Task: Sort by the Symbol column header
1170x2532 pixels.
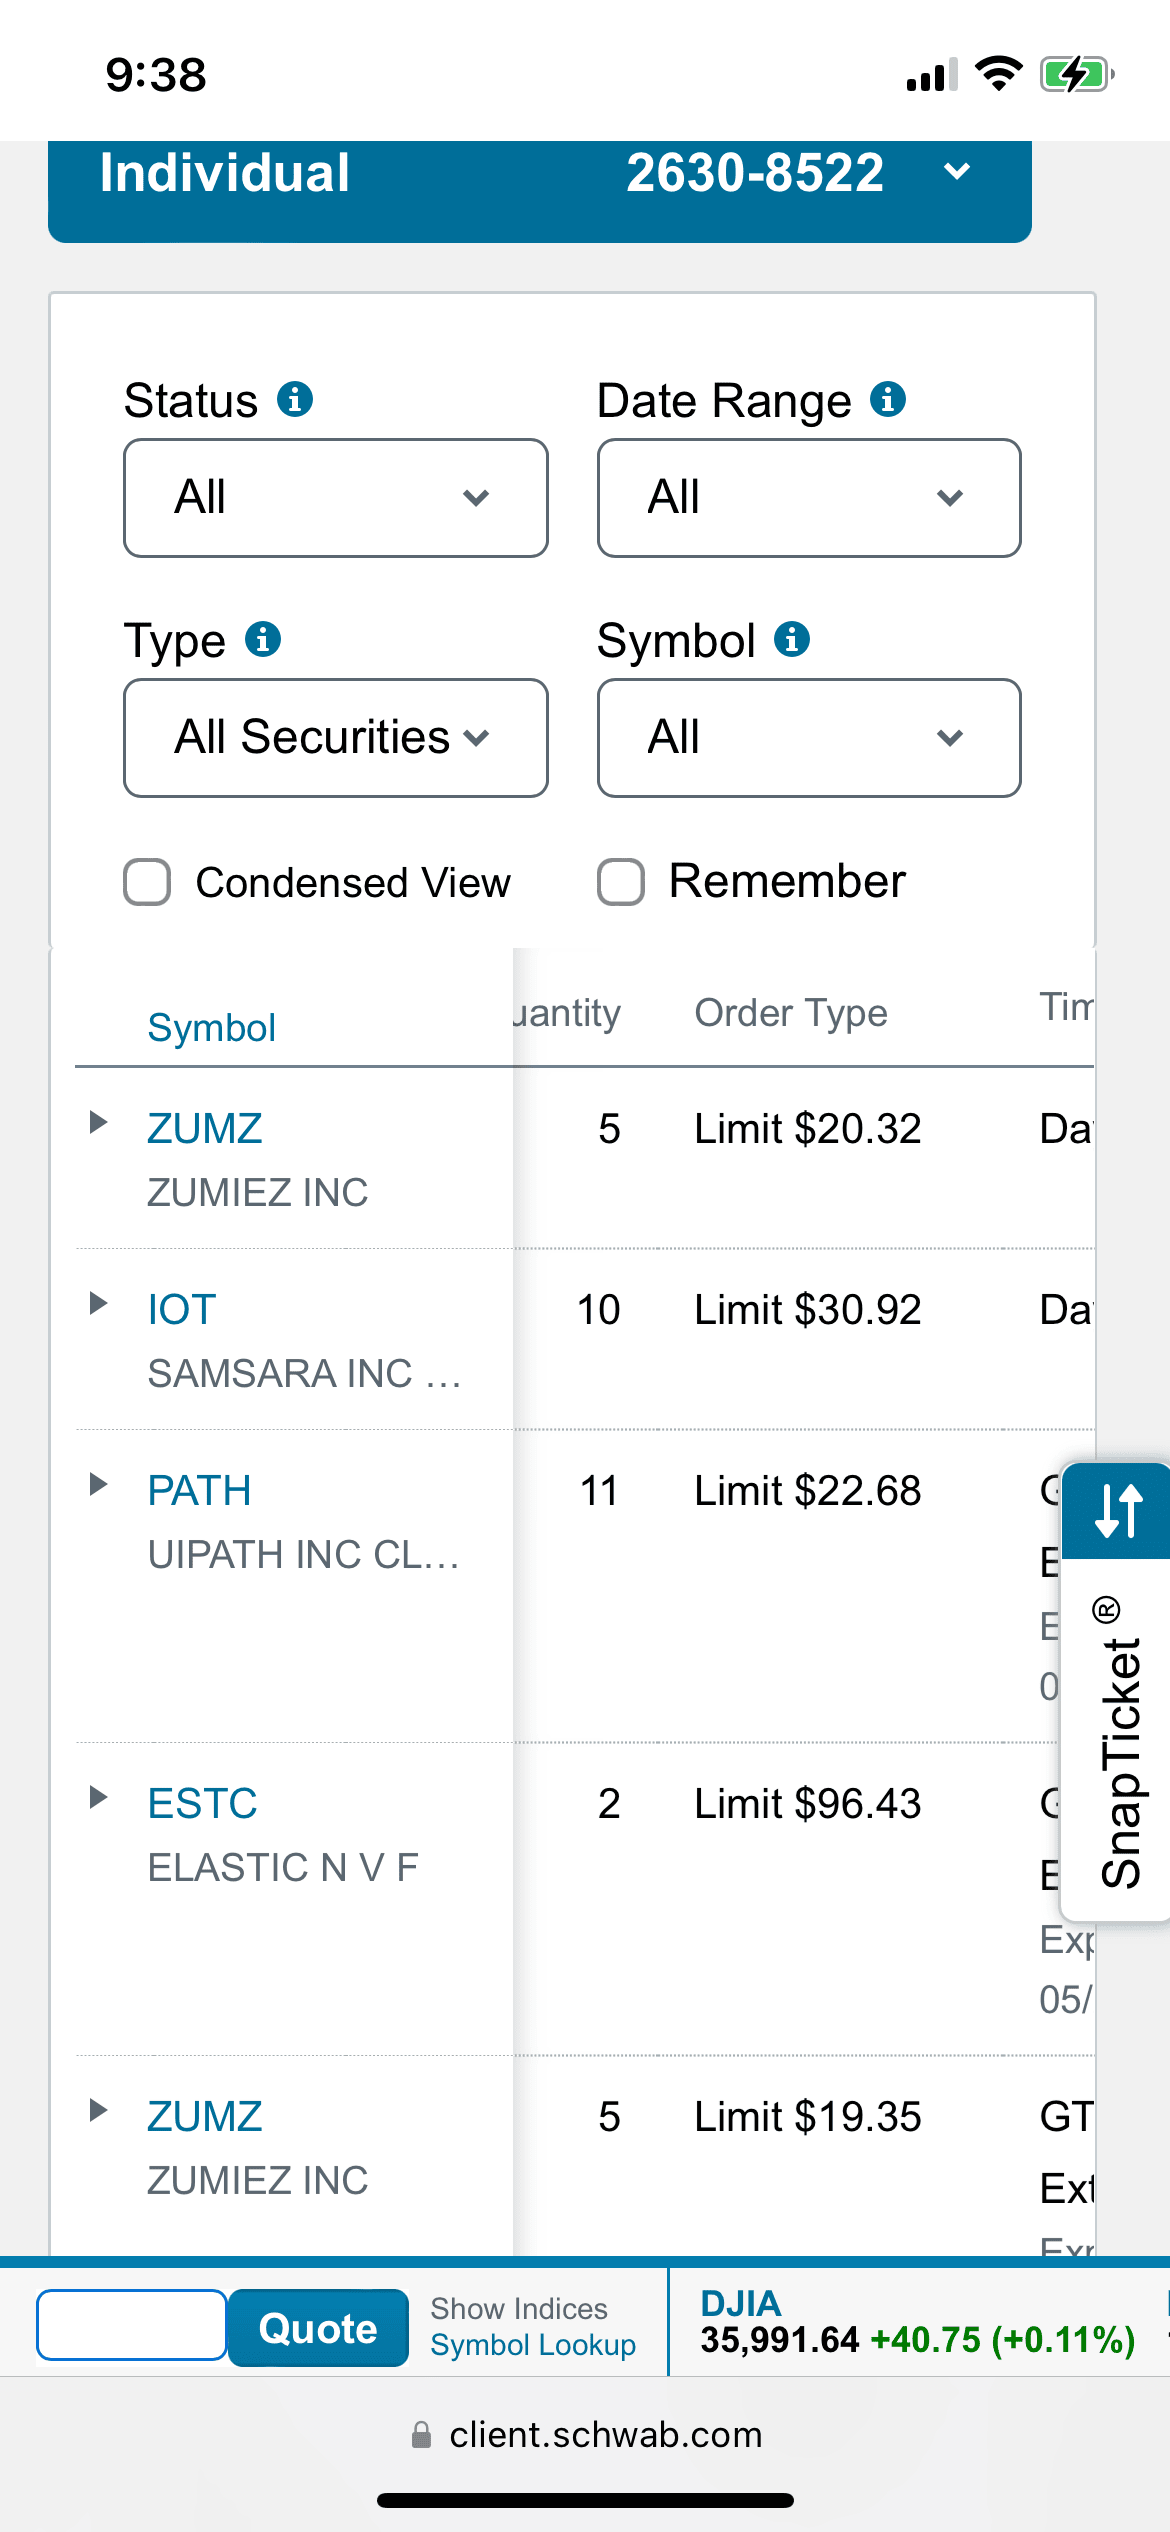Action: (211, 1028)
